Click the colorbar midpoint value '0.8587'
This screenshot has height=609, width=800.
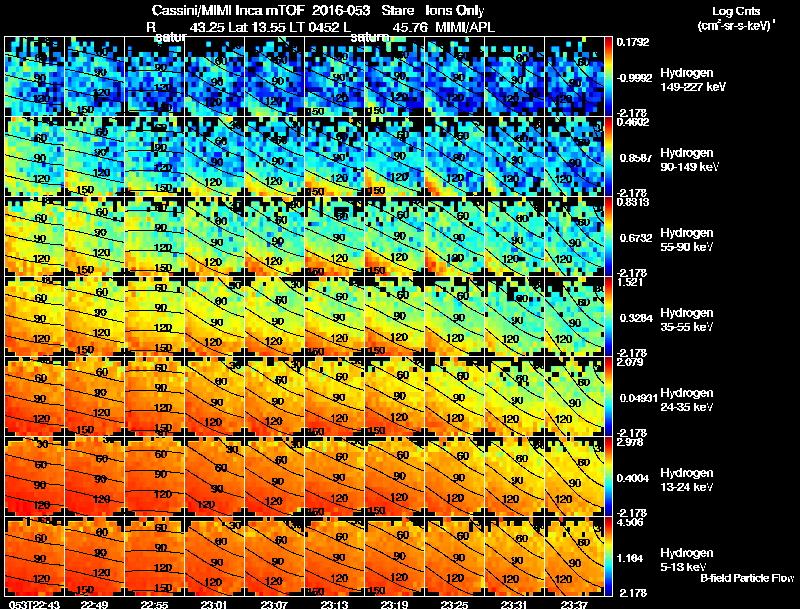click(636, 158)
